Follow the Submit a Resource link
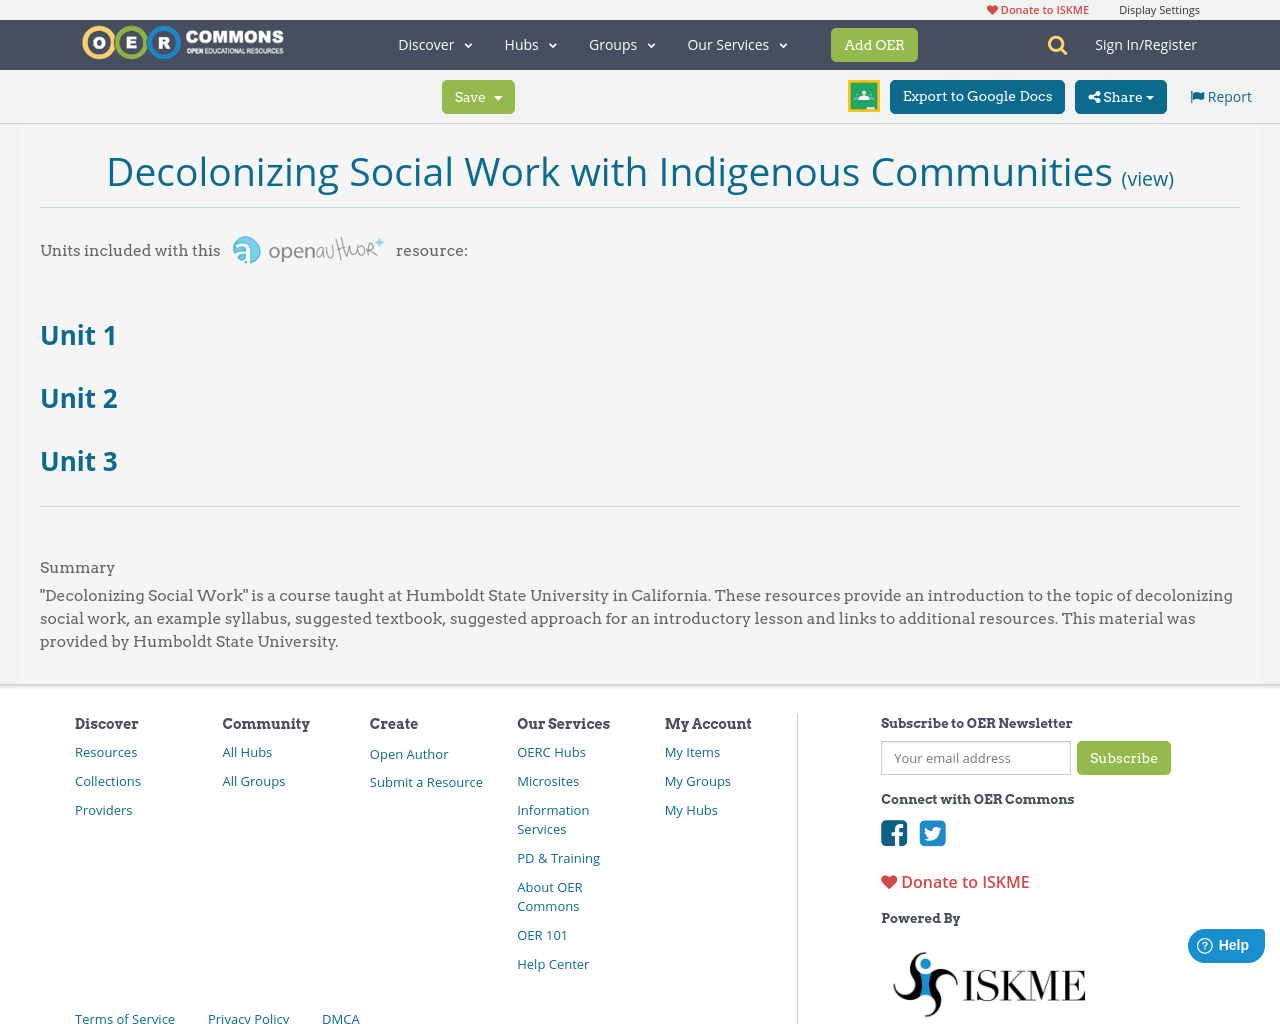 tap(426, 782)
